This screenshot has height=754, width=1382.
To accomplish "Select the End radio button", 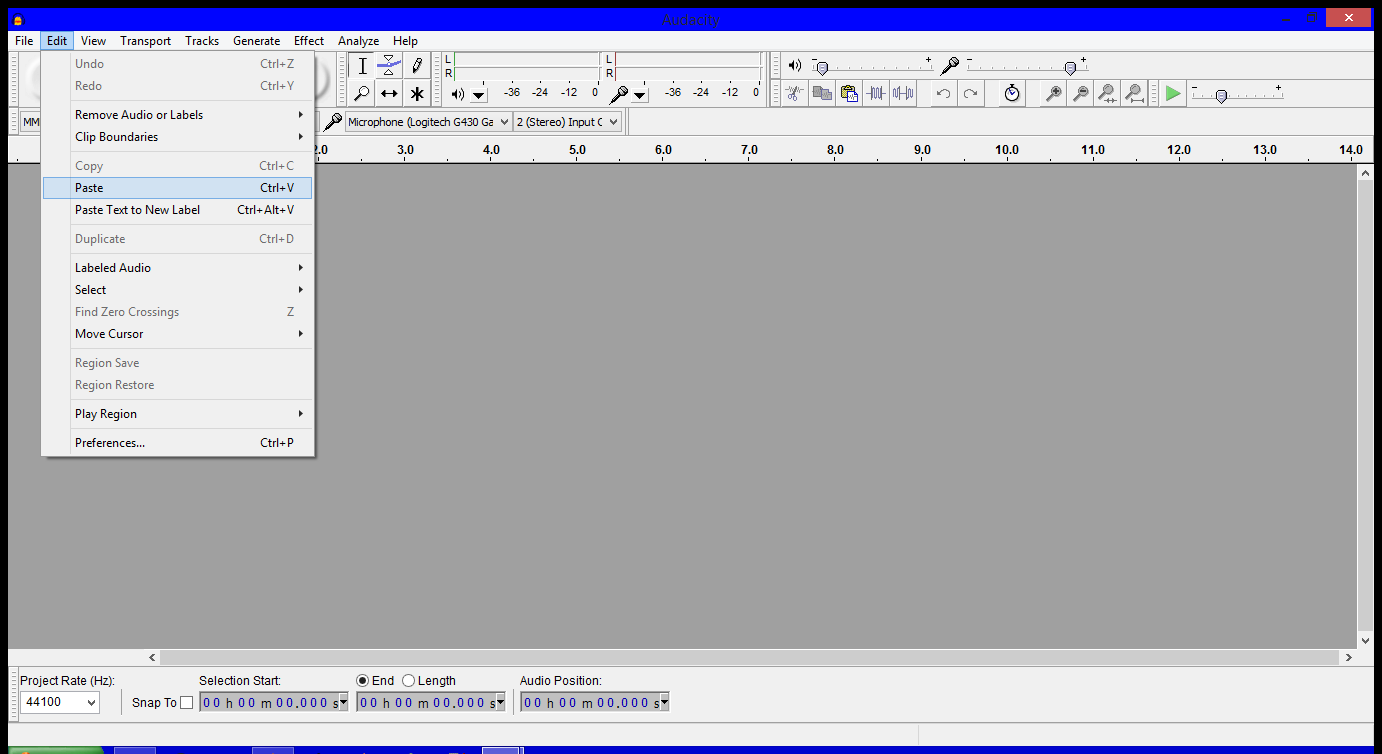I will (x=363, y=681).
